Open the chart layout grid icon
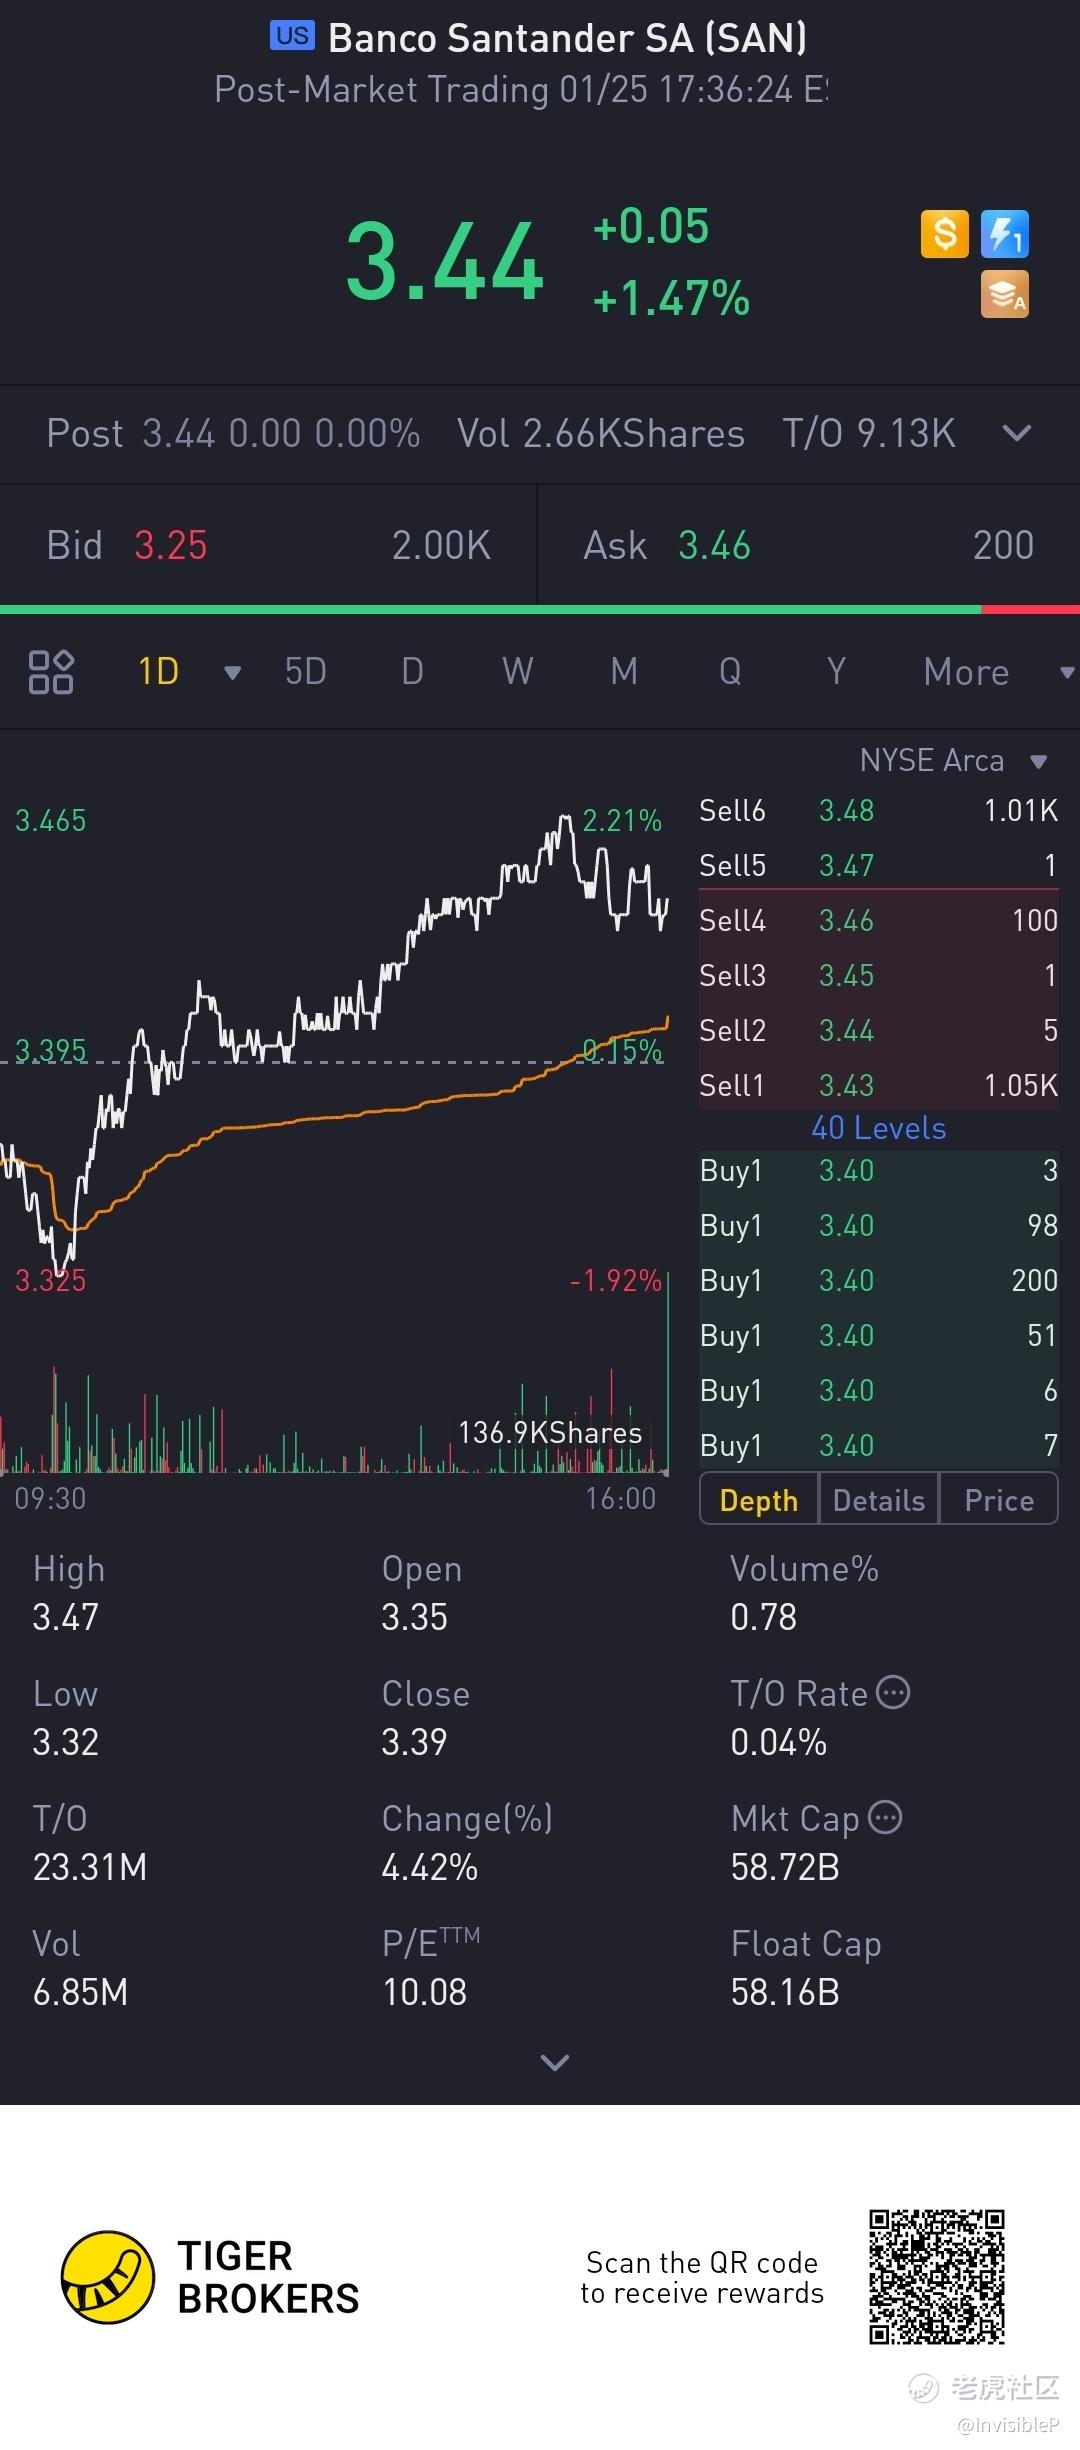 (51, 672)
